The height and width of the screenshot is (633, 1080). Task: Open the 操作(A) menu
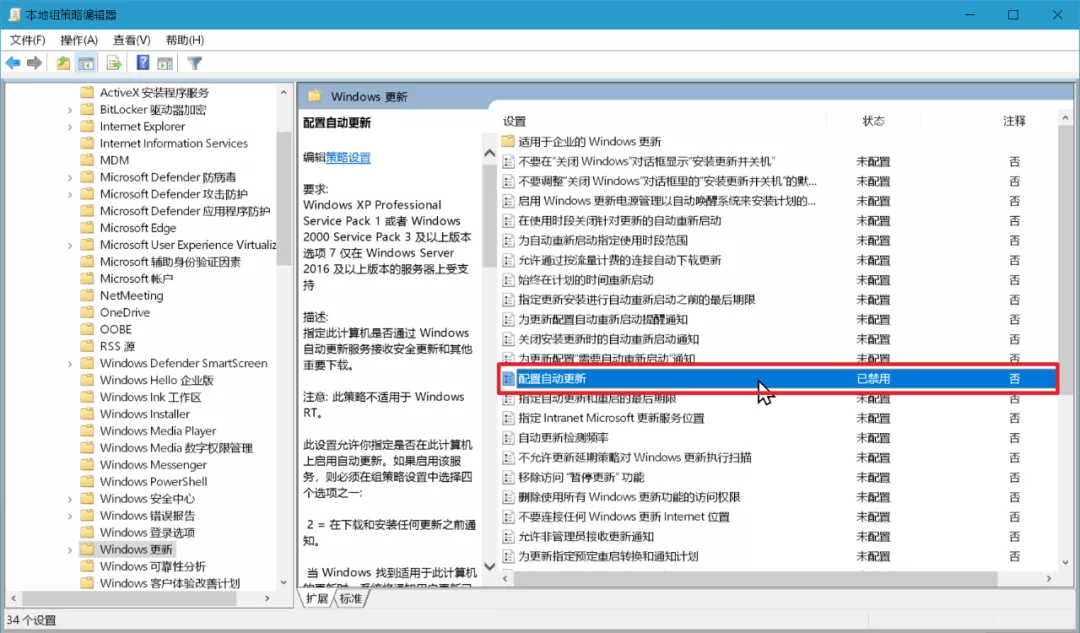[79, 40]
